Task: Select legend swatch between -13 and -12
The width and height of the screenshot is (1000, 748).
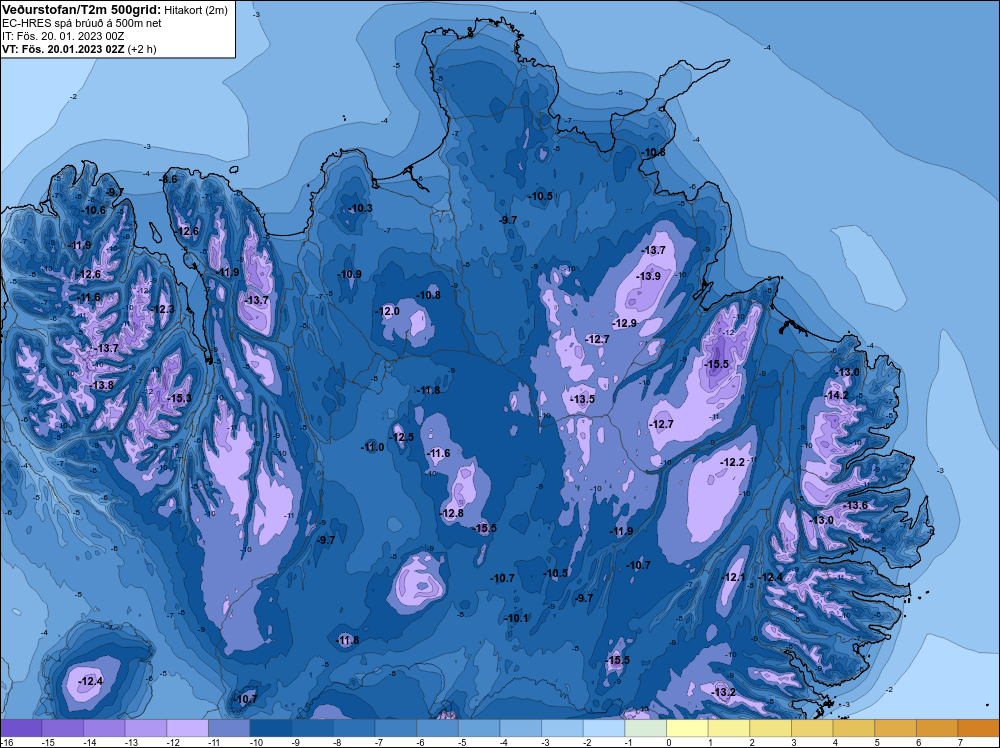Action: point(146,728)
